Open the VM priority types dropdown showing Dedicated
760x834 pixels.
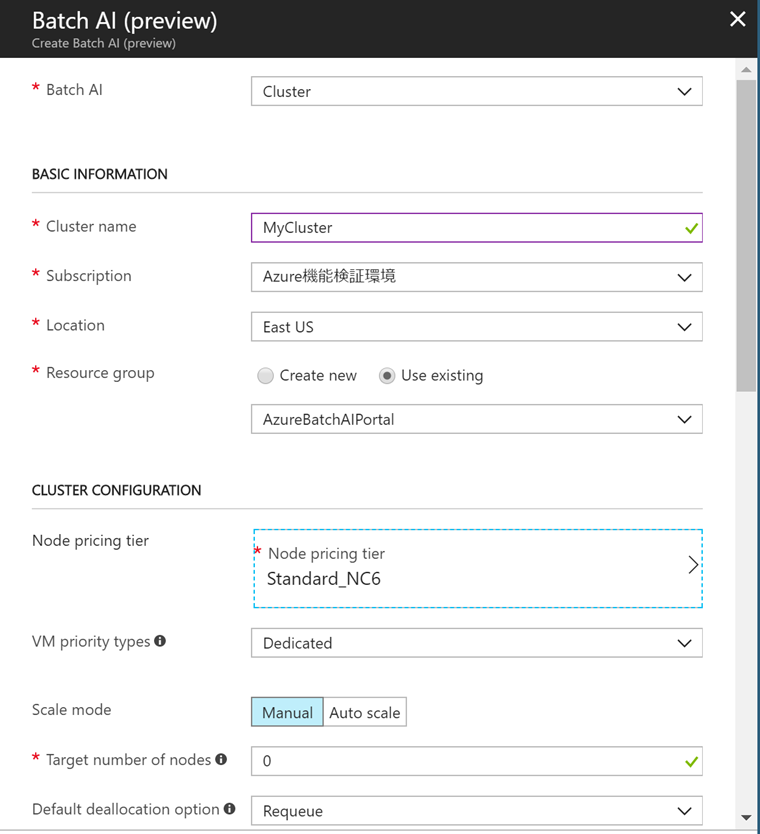(477, 643)
